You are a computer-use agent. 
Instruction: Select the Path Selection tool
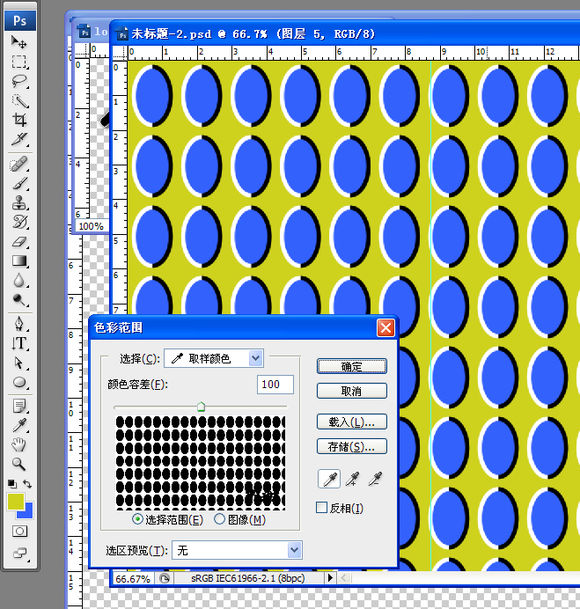point(19,363)
